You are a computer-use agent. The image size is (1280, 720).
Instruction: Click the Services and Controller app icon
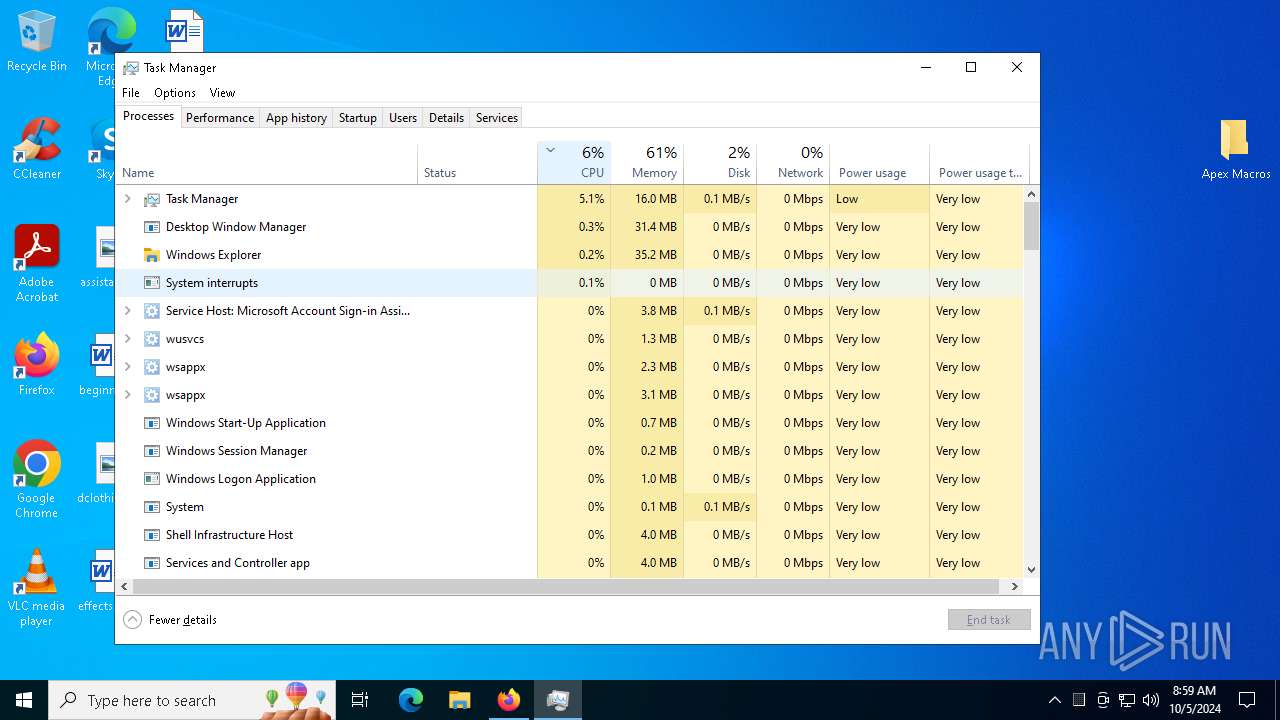point(152,563)
